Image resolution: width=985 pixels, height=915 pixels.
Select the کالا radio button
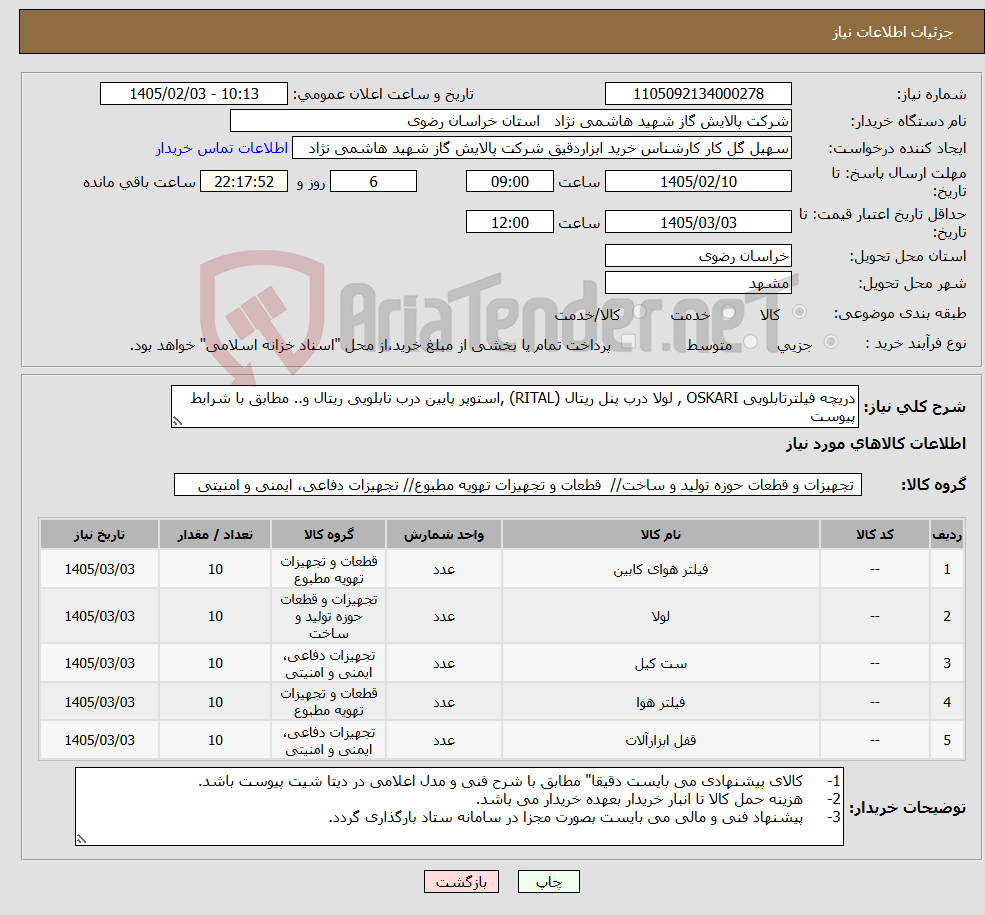(x=800, y=311)
